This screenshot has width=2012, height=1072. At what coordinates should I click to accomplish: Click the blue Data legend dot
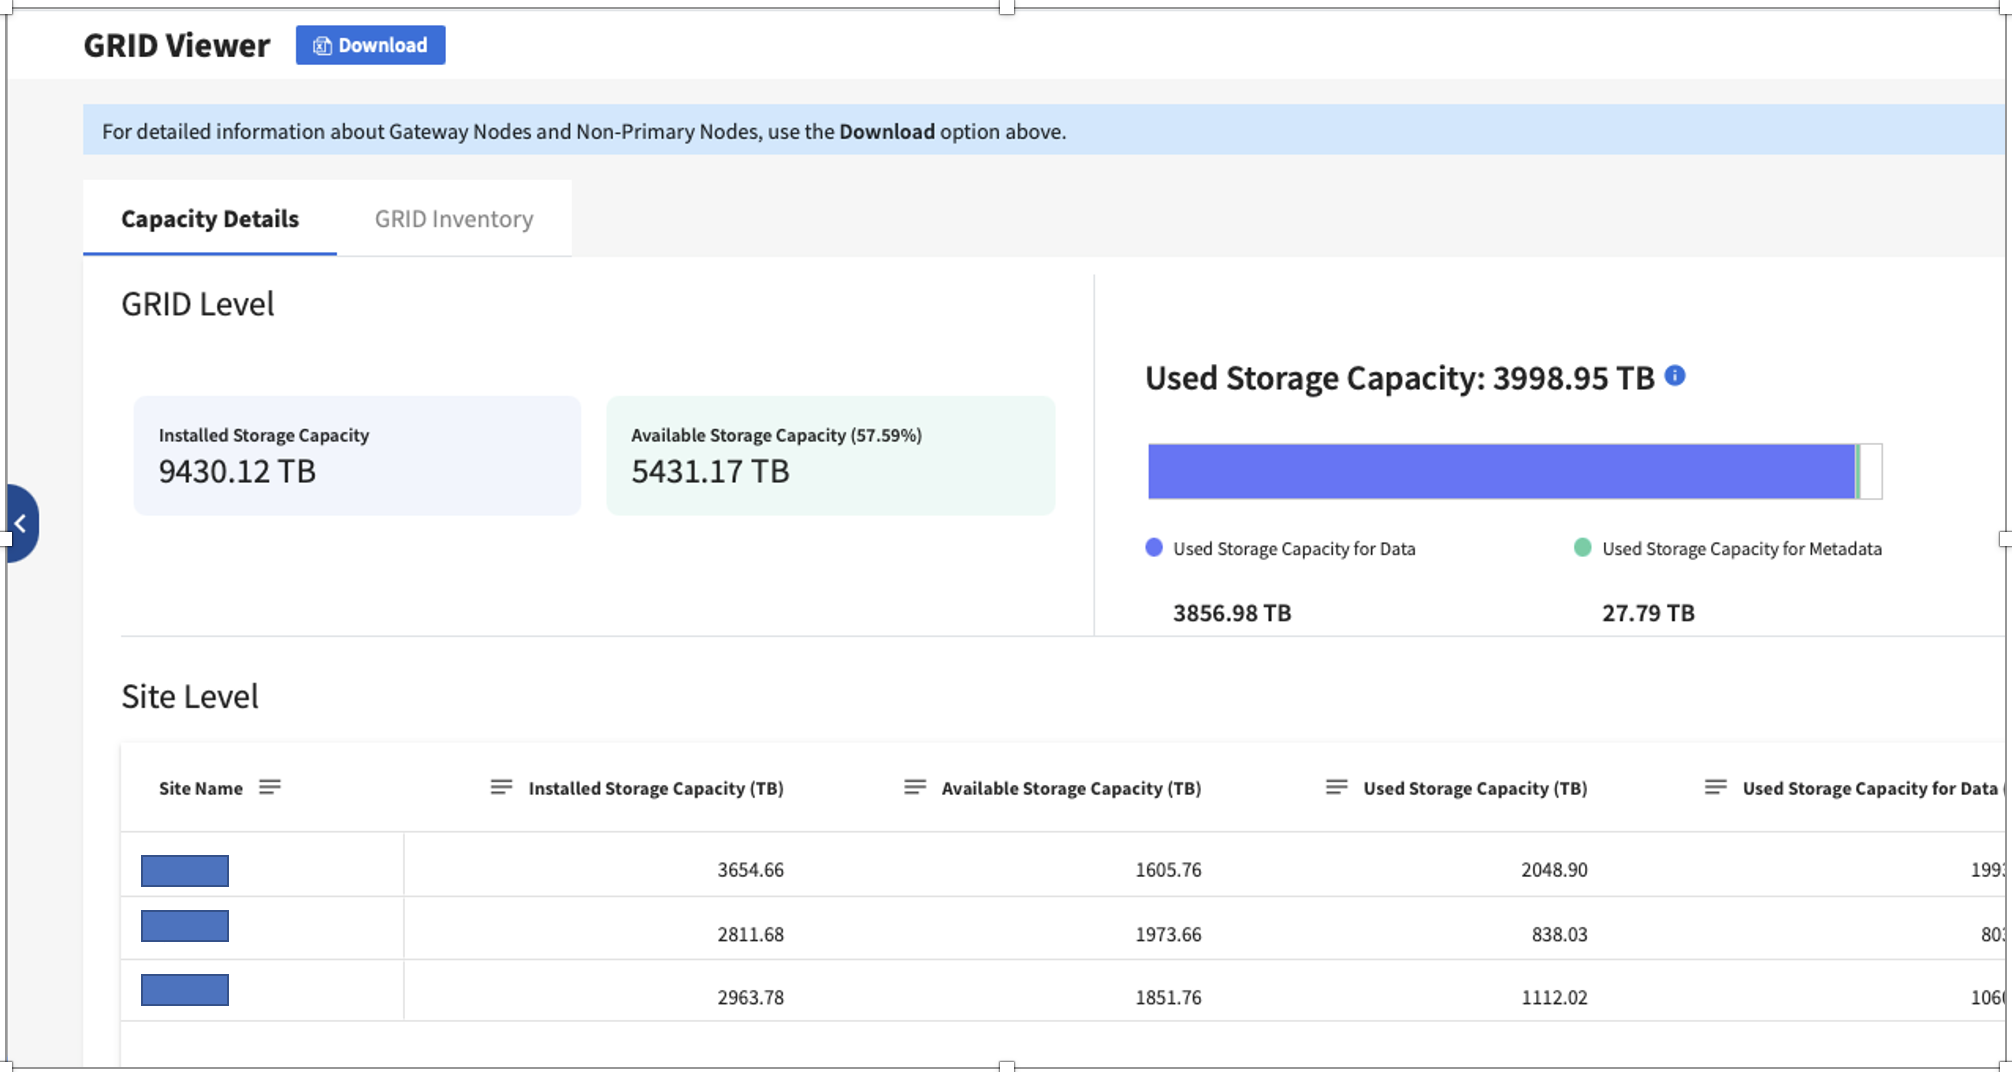(x=1154, y=548)
